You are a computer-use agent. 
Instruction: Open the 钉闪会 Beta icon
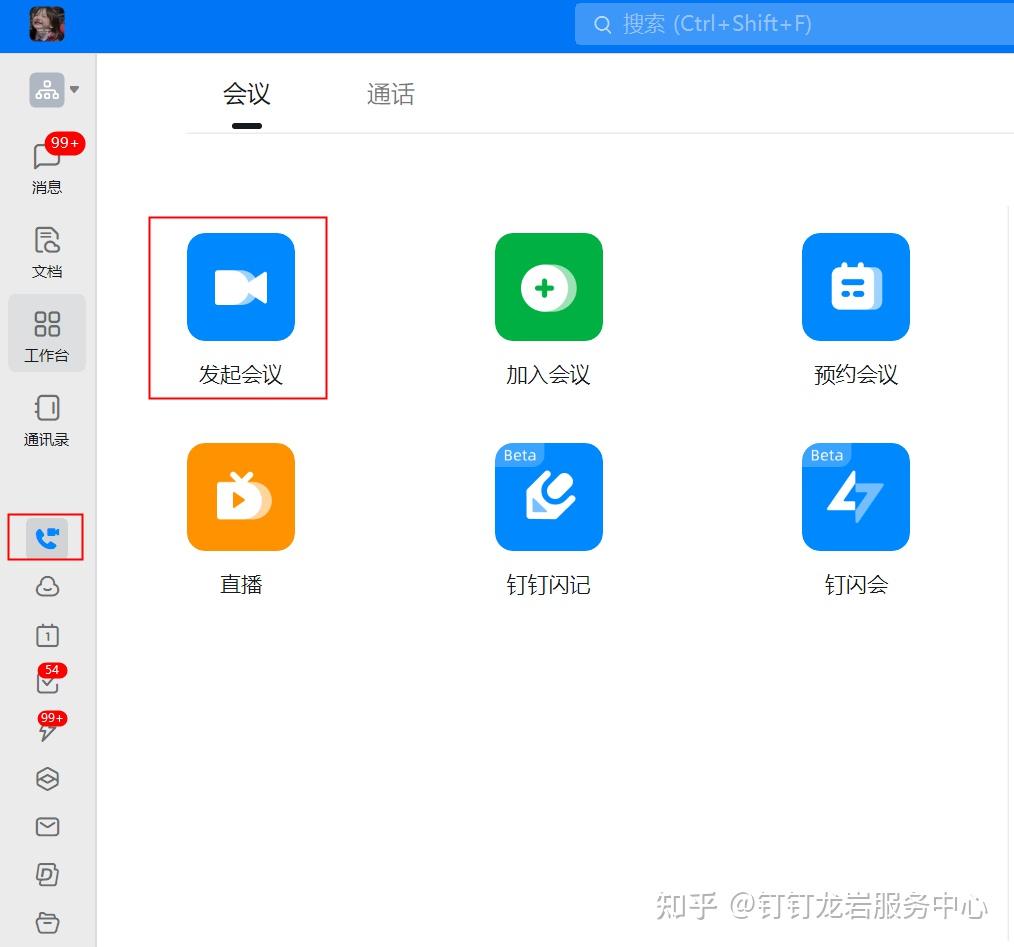click(x=856, y=497)
